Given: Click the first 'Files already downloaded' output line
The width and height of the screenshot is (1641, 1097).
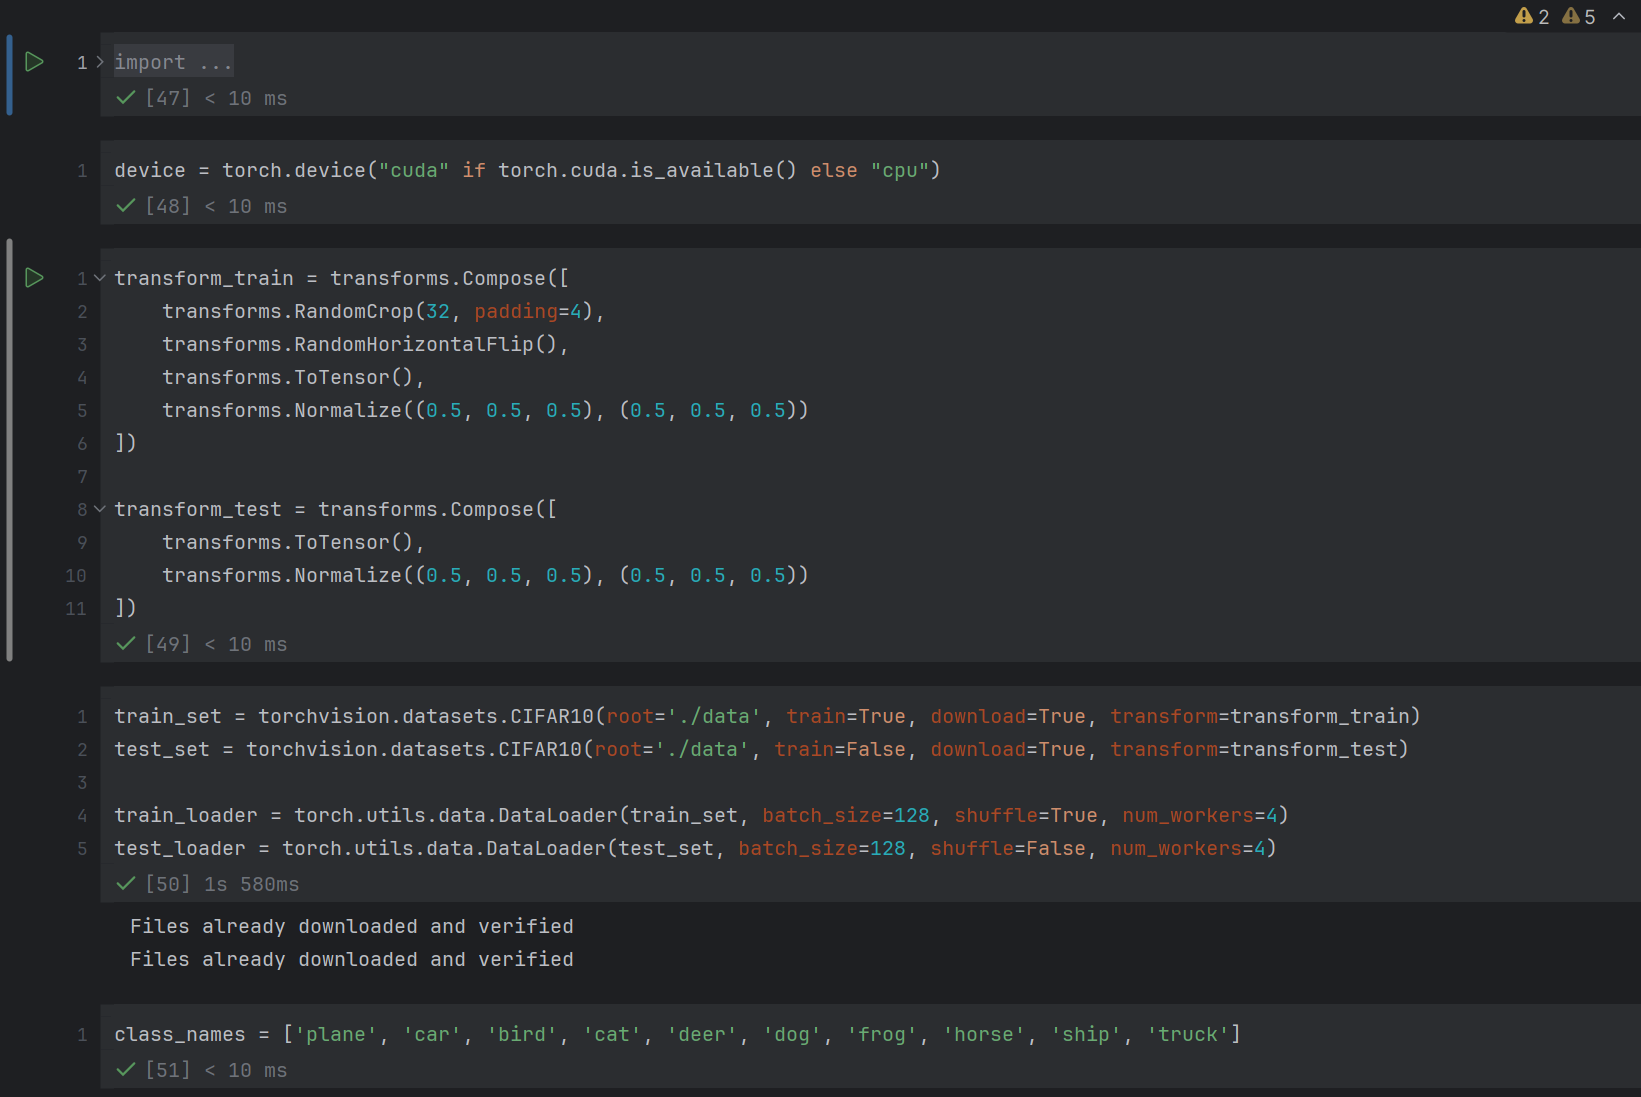Looking at the screenshot, I should 351,927.
